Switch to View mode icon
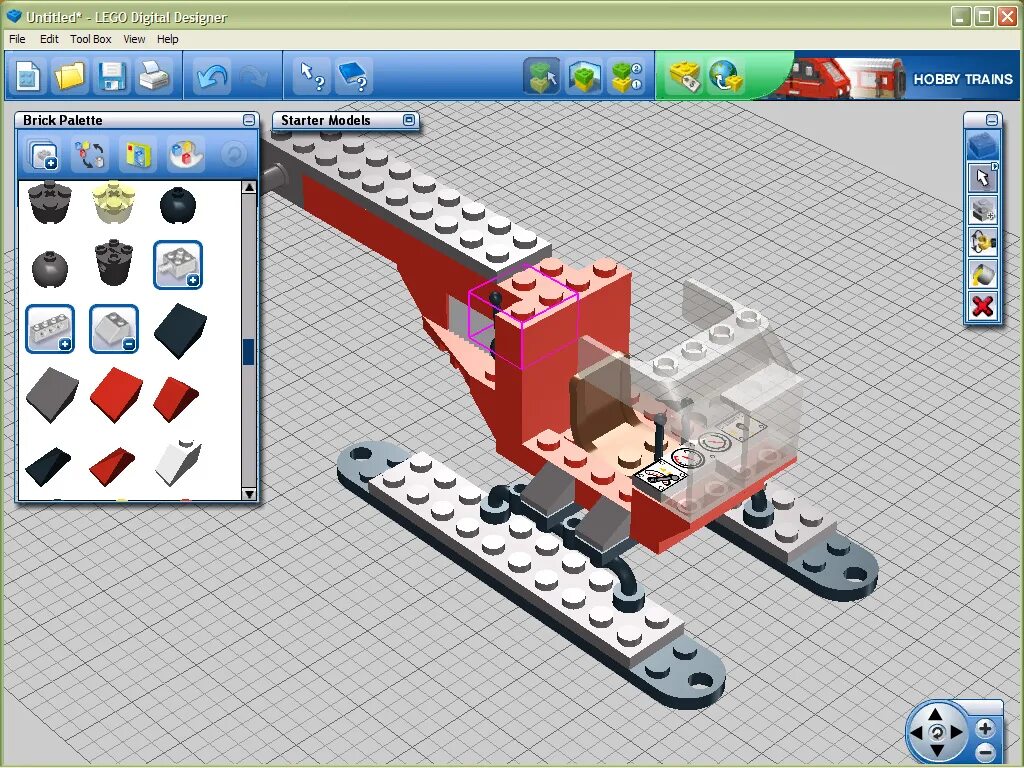 pyautogui.click(x=584, y=76)
